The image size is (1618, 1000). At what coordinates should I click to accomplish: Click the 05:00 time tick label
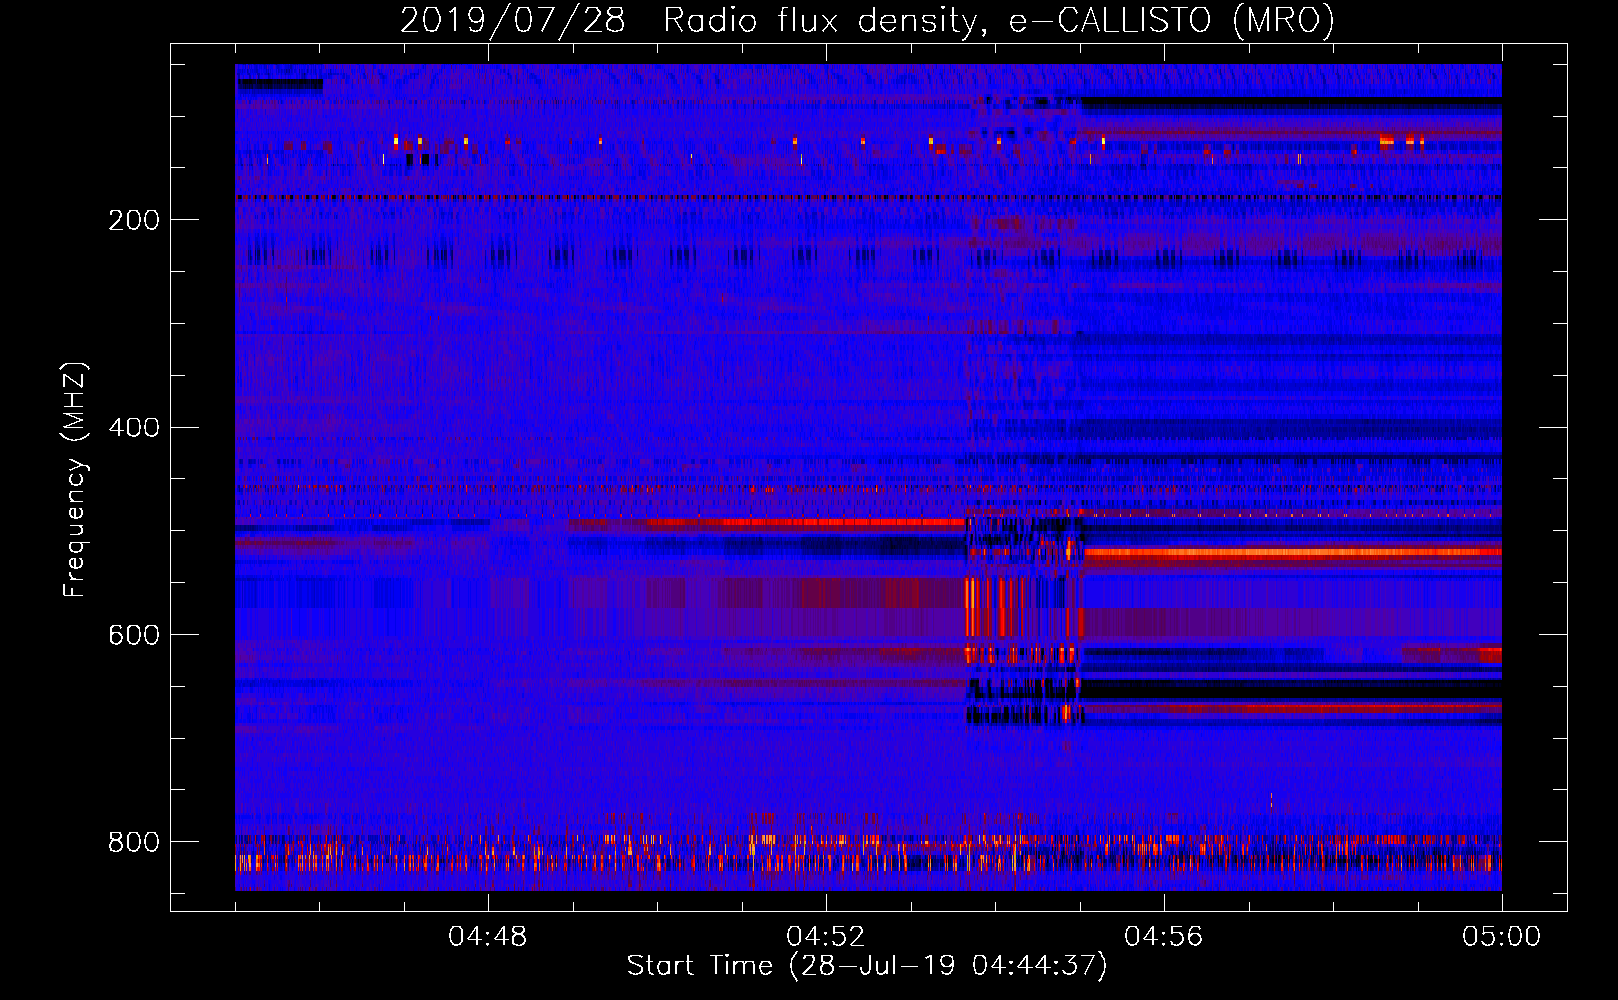pos(1502,937)
